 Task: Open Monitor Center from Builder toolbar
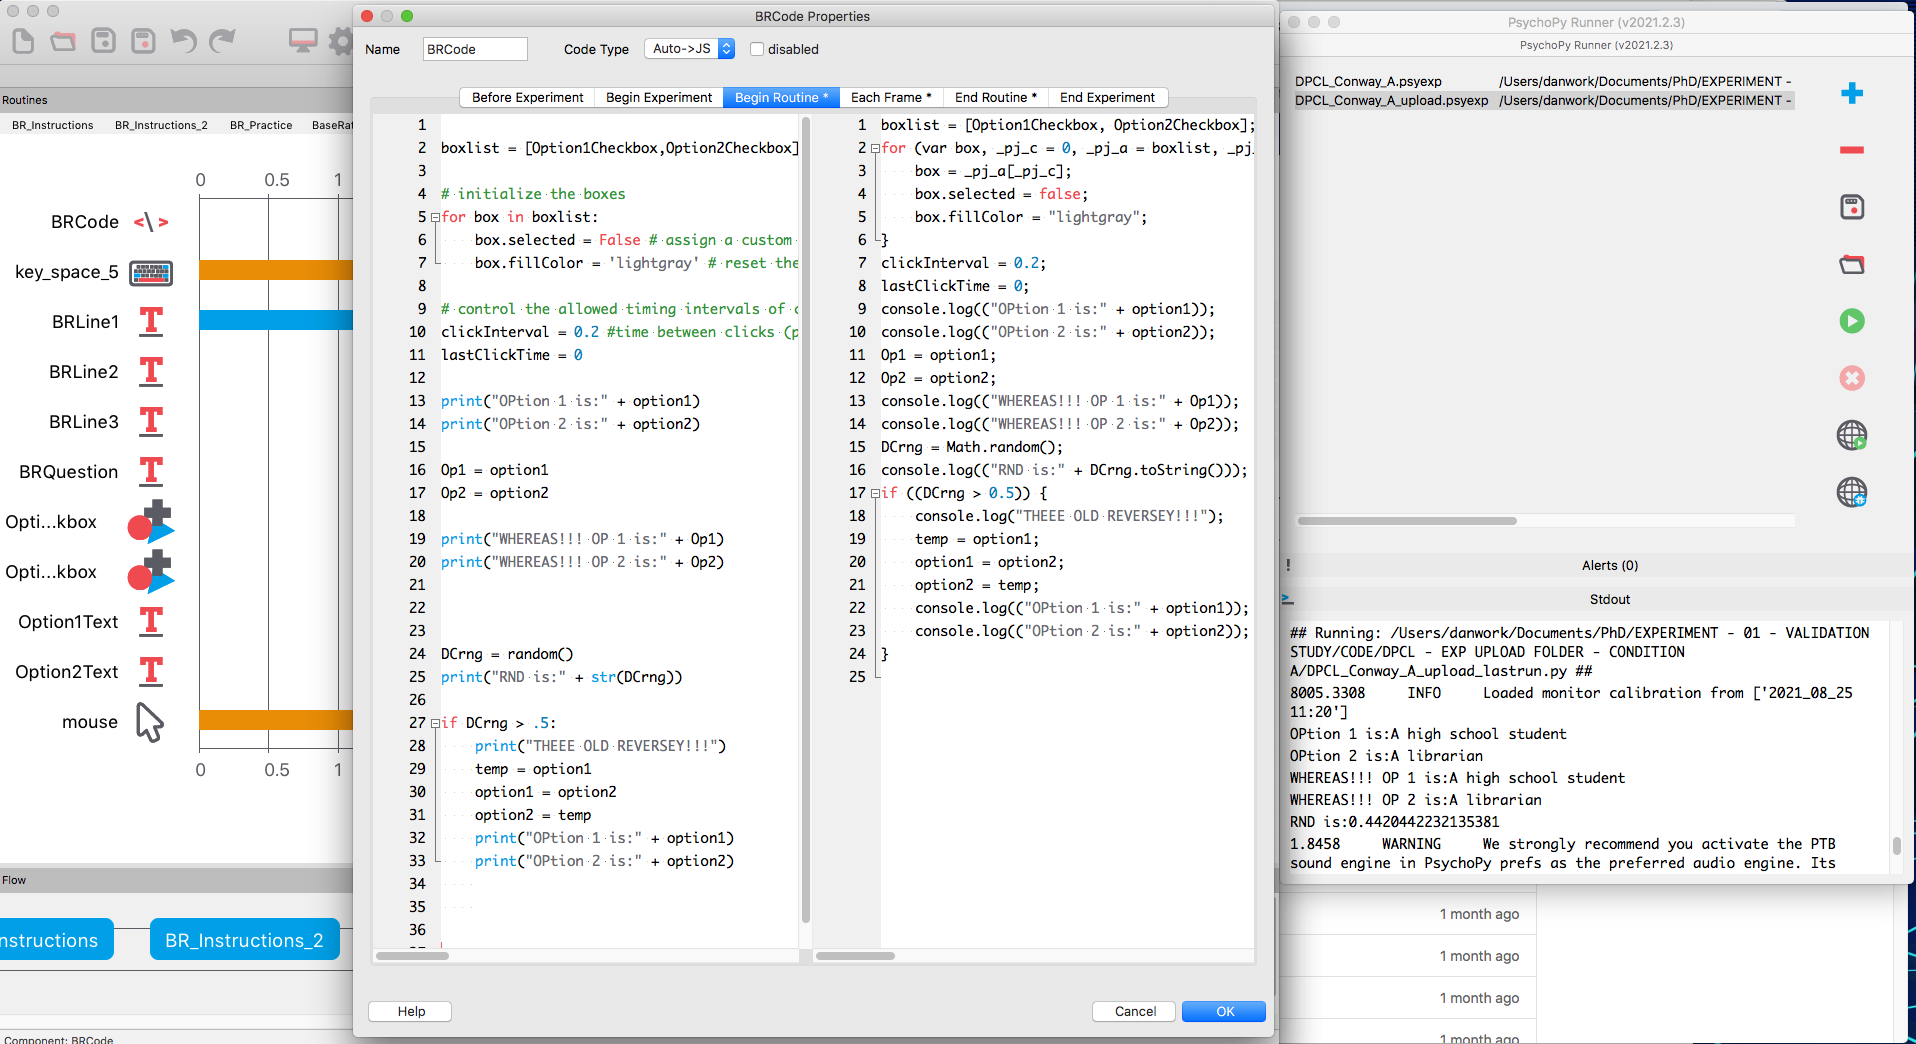(x=302, y=41)
